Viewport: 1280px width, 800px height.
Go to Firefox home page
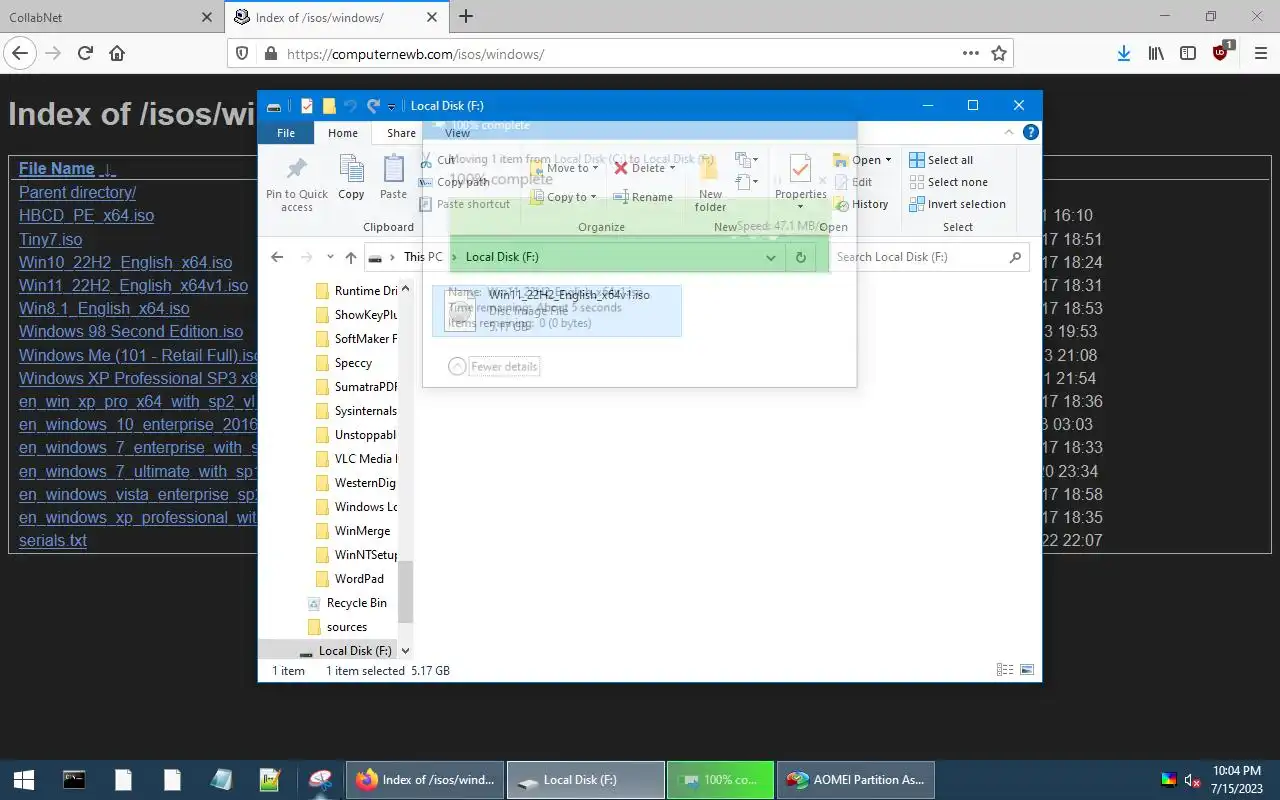117,54
